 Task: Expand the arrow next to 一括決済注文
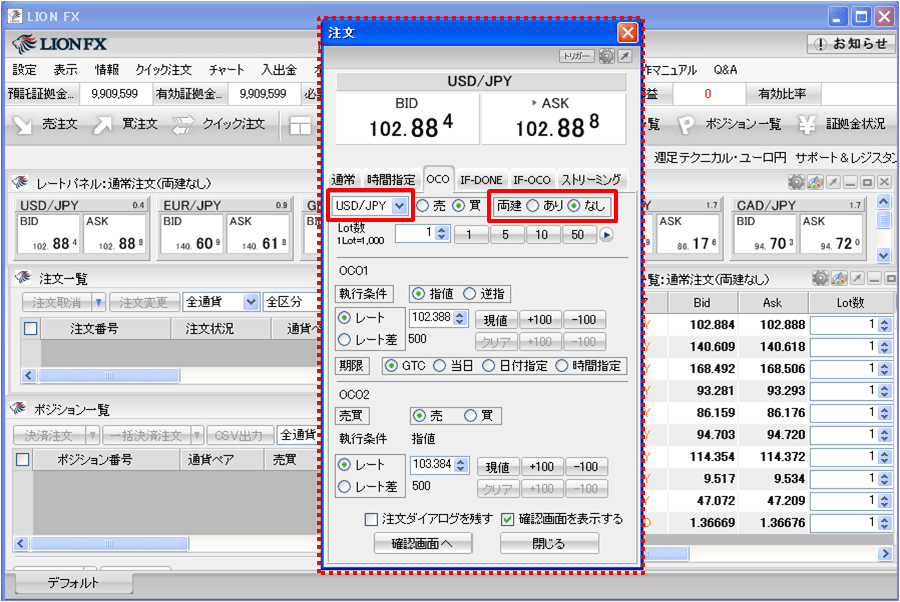pyautogui.click(x=197, y=436)
